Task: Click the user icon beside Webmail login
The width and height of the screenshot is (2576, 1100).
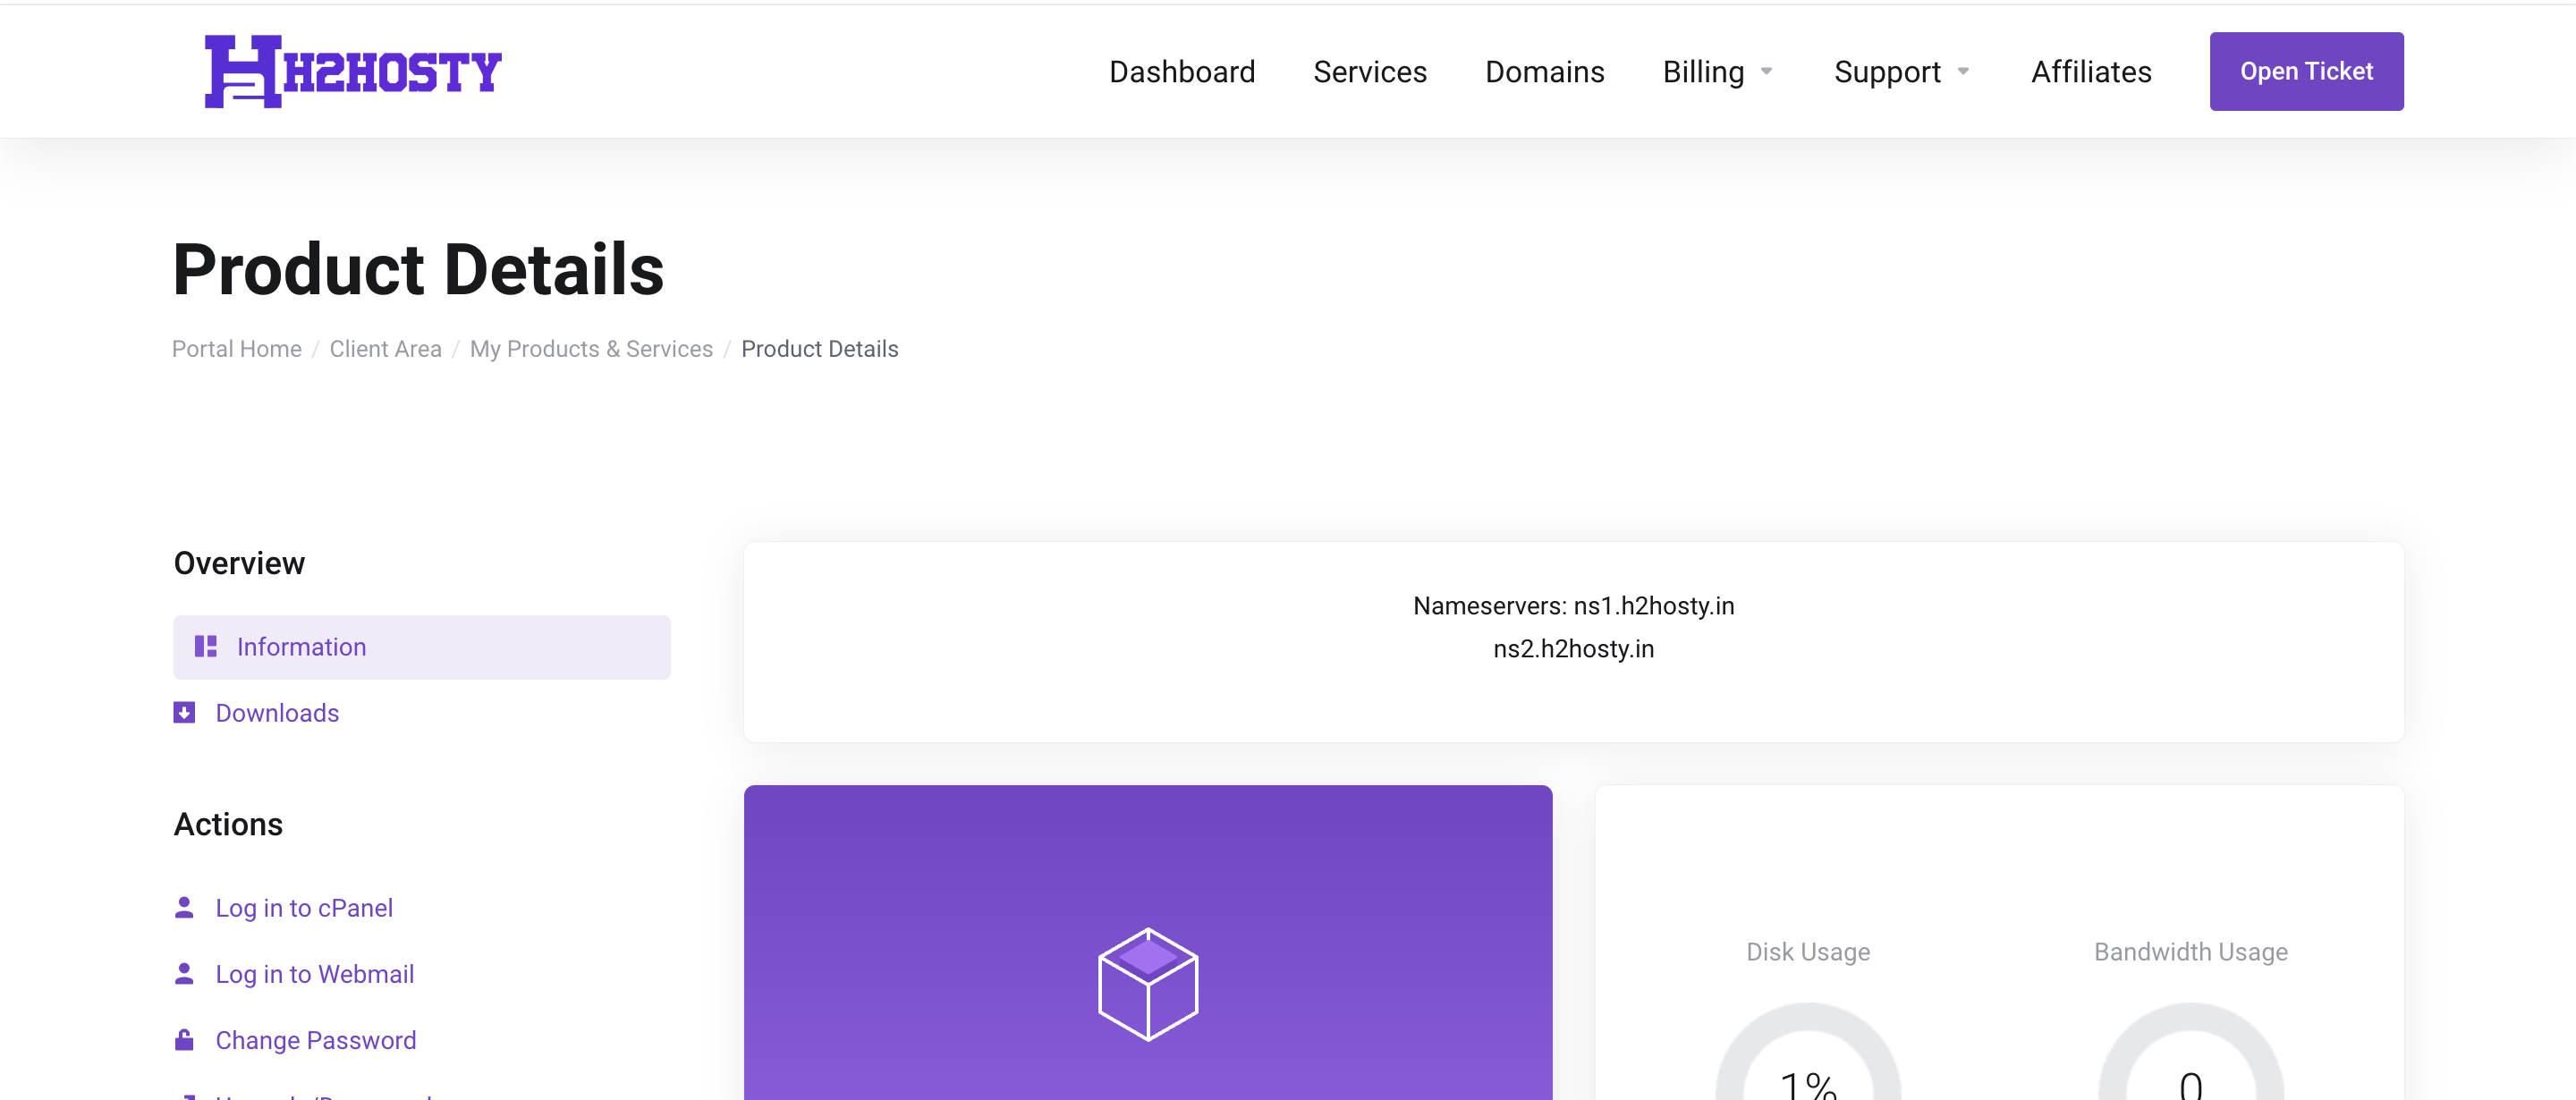Action: click(x=184, y=973)
